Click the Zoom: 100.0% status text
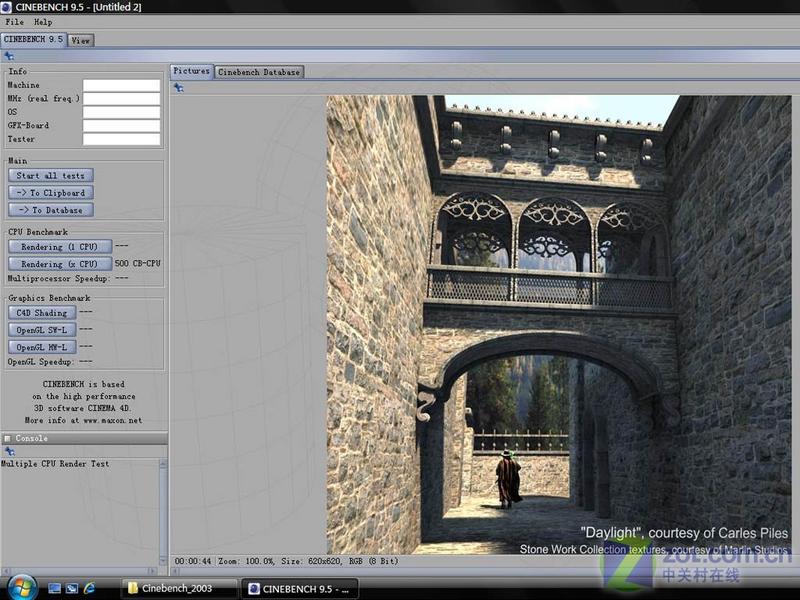This screenshot has height=600, width=800. (246, 561)
